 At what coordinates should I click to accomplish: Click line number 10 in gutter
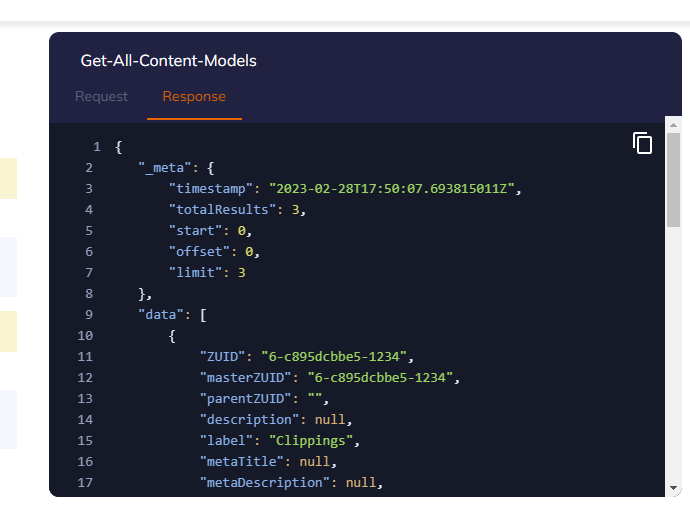coord(85,336)
